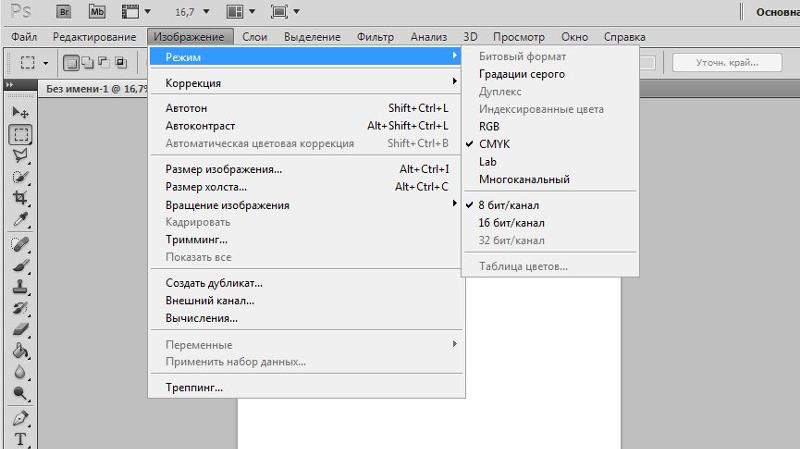
Task: Select the Paint Bucket tool
Action: (x=20, y=351)
